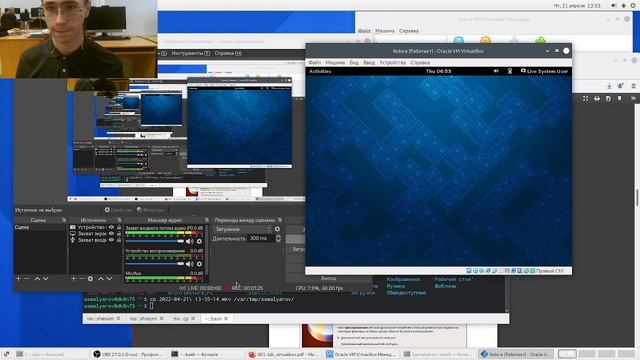Move the scene down in the Scenes list
Screen dimensions: 640x360
[x=45, y=278]
